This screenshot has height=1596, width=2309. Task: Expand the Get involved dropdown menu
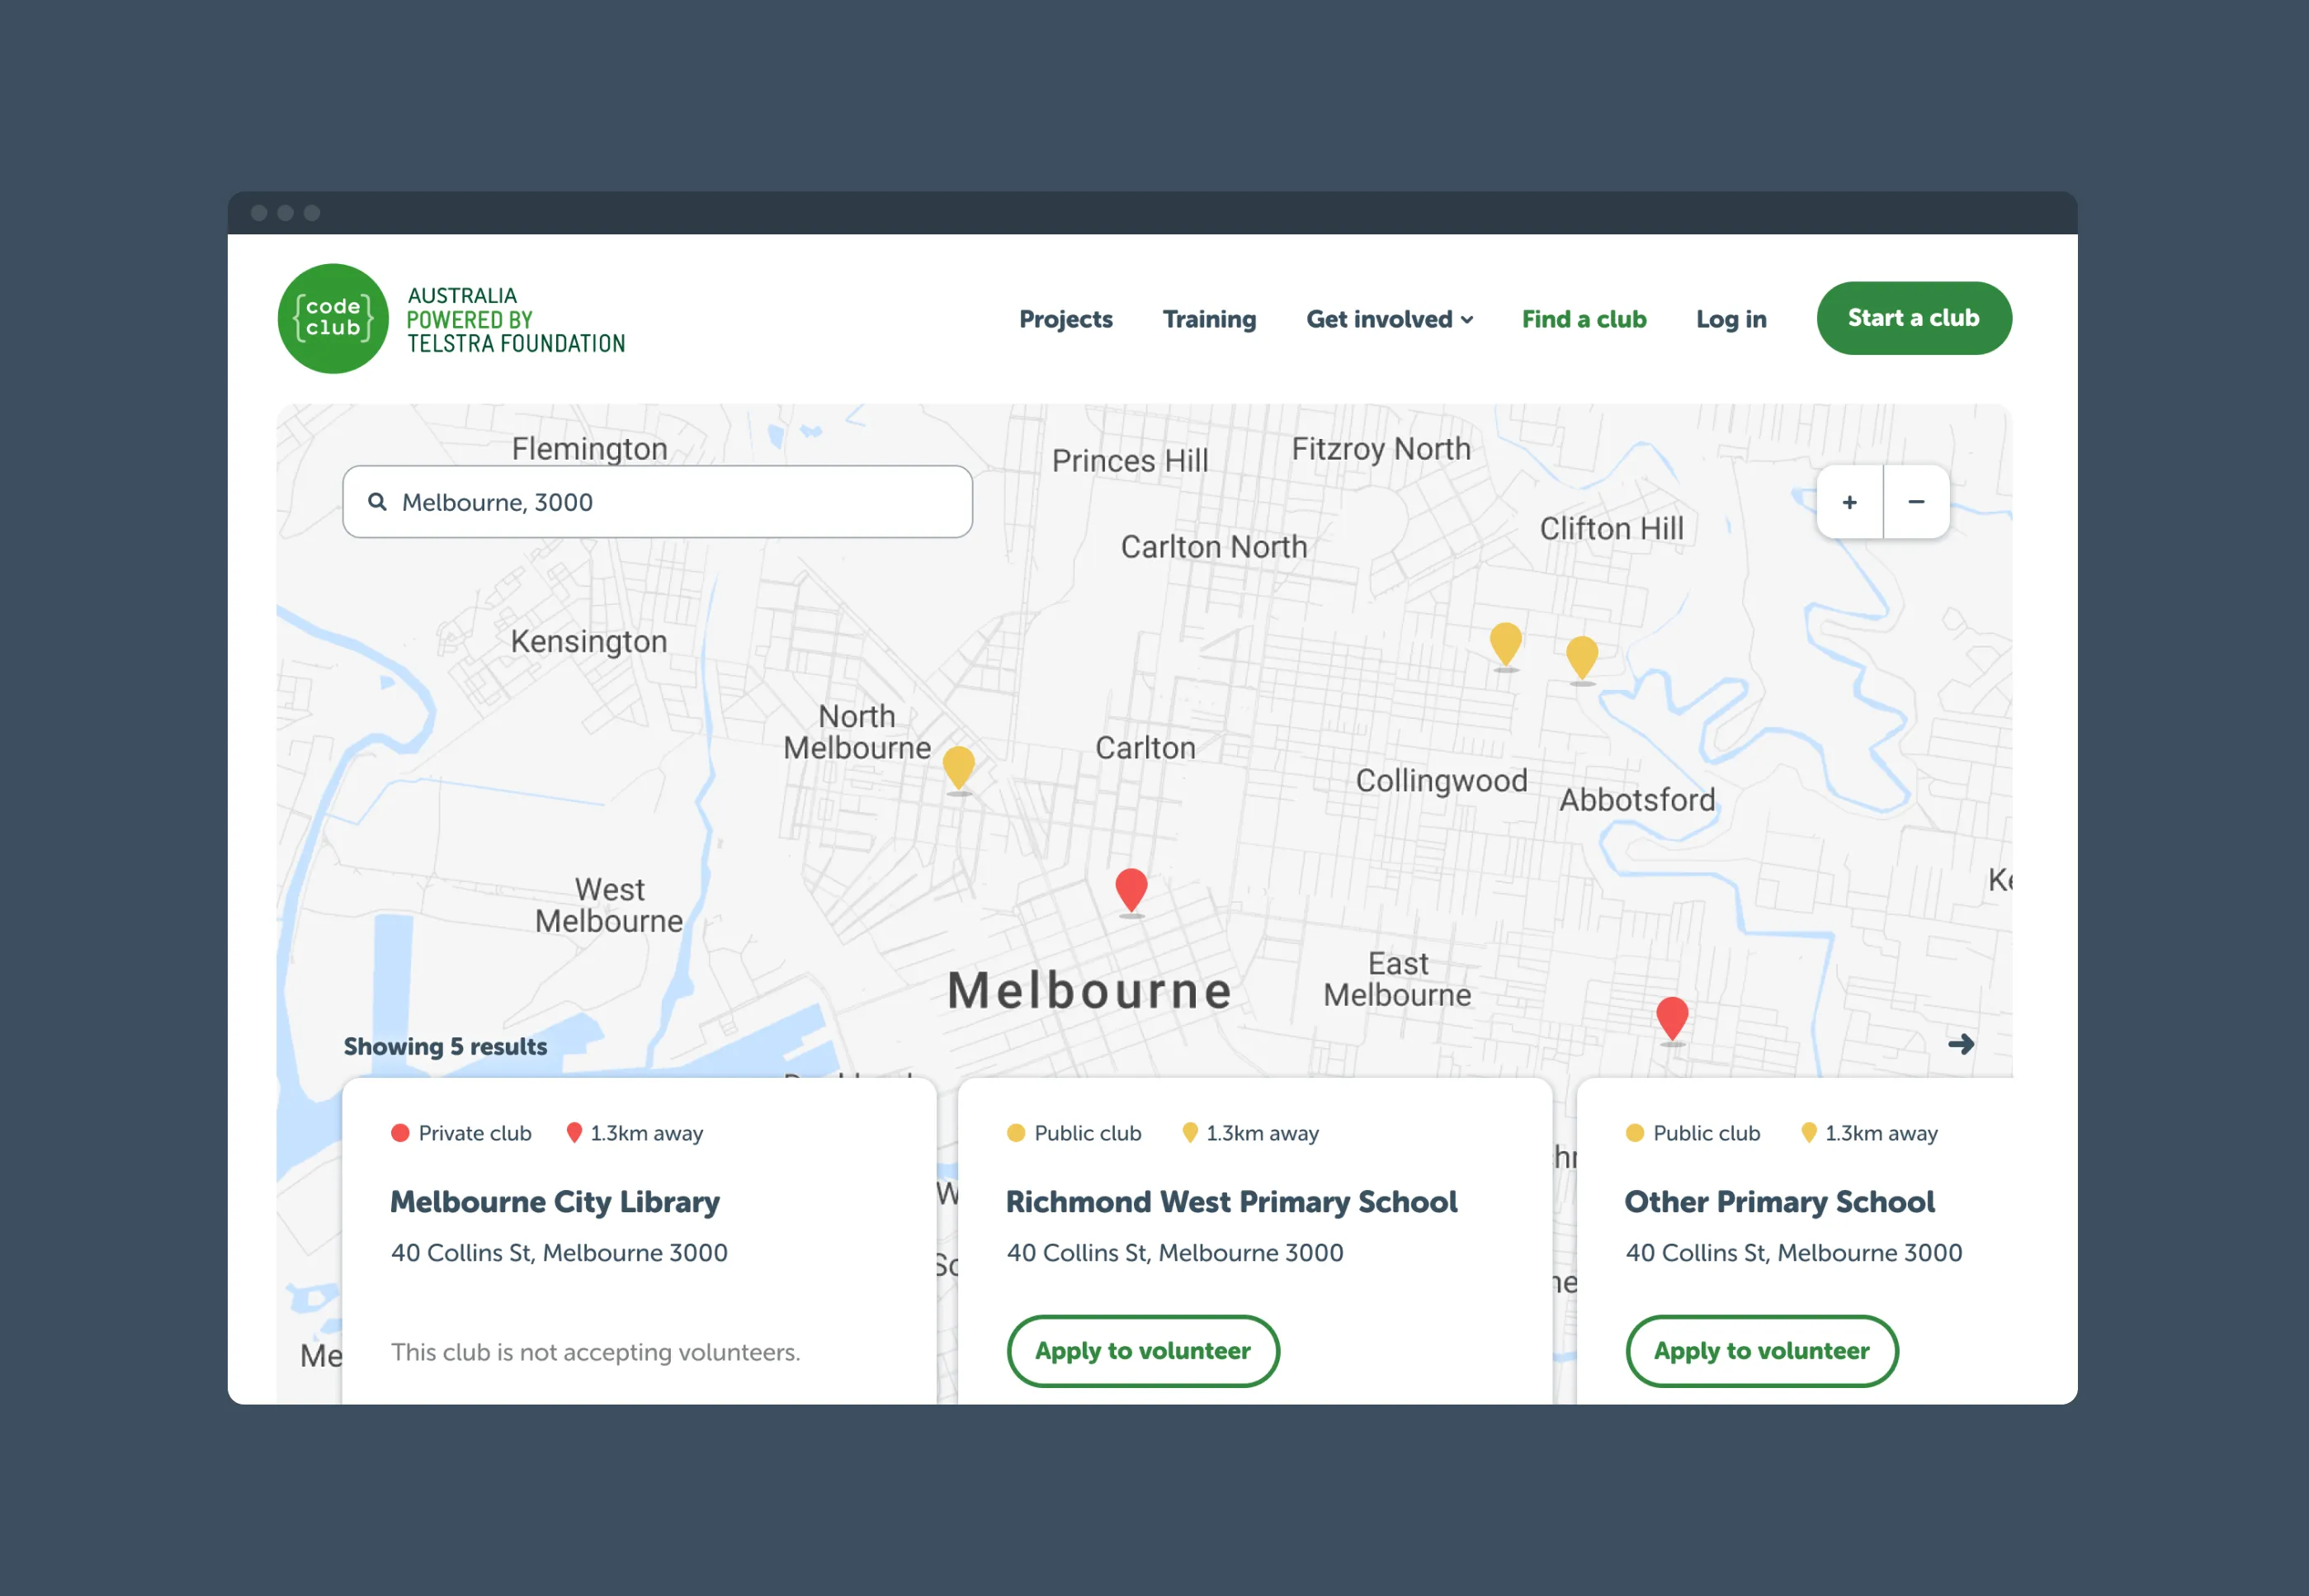(1389, 319)
